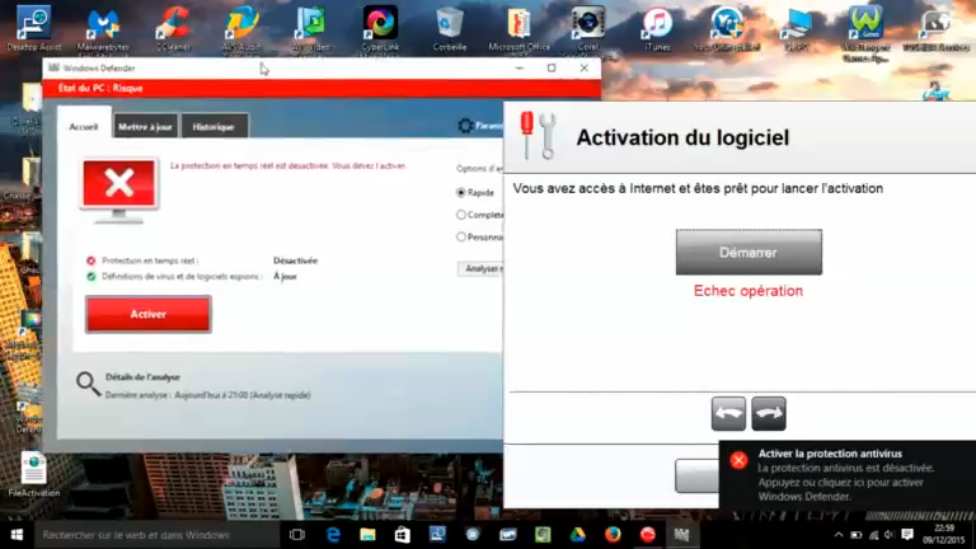The image size is (976, 549).
Task: Switch to the Mettre à jour tab
Action: coord(144,126)
